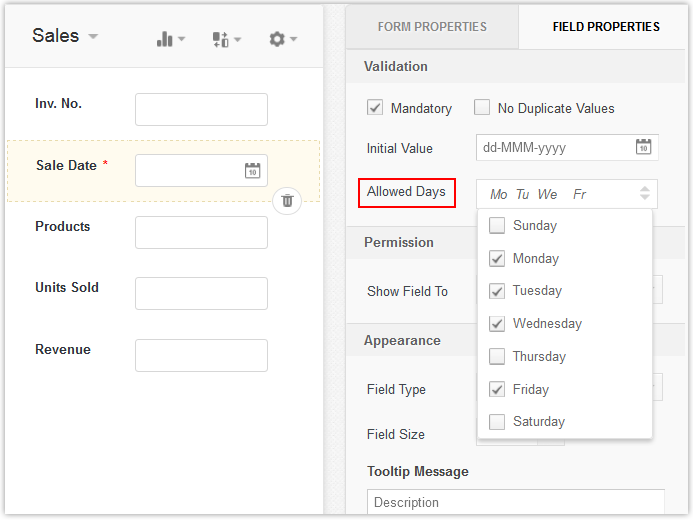
Task: Enable Saturday as an allowed day
Action: (497, 422)
